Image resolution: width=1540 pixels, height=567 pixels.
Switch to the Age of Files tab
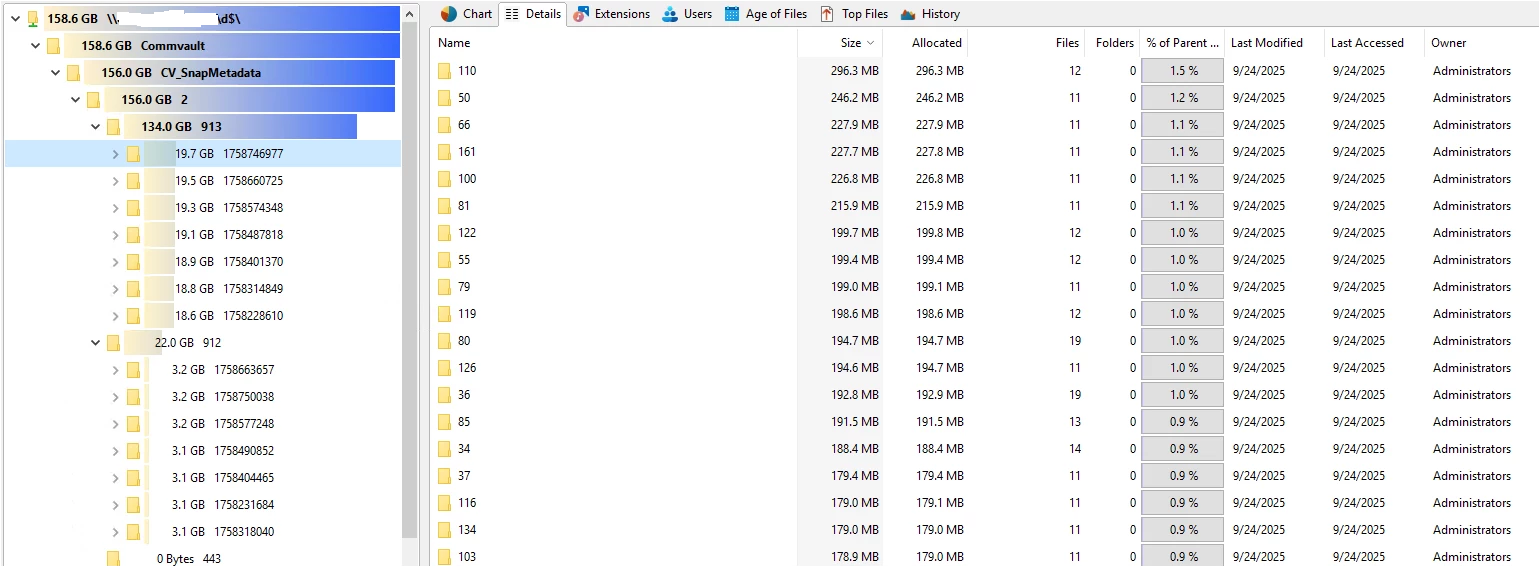(766, 14)
